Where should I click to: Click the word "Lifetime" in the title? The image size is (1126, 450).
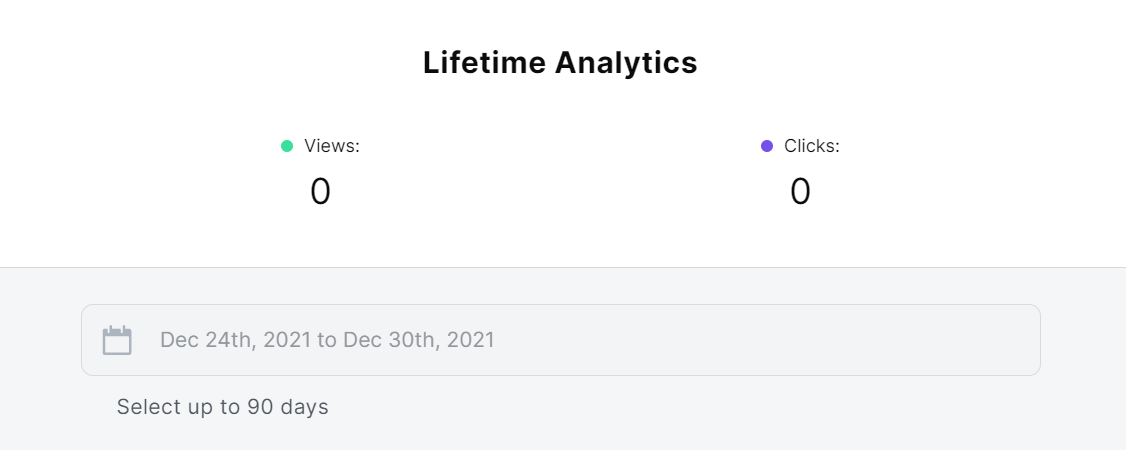[484, 63]
